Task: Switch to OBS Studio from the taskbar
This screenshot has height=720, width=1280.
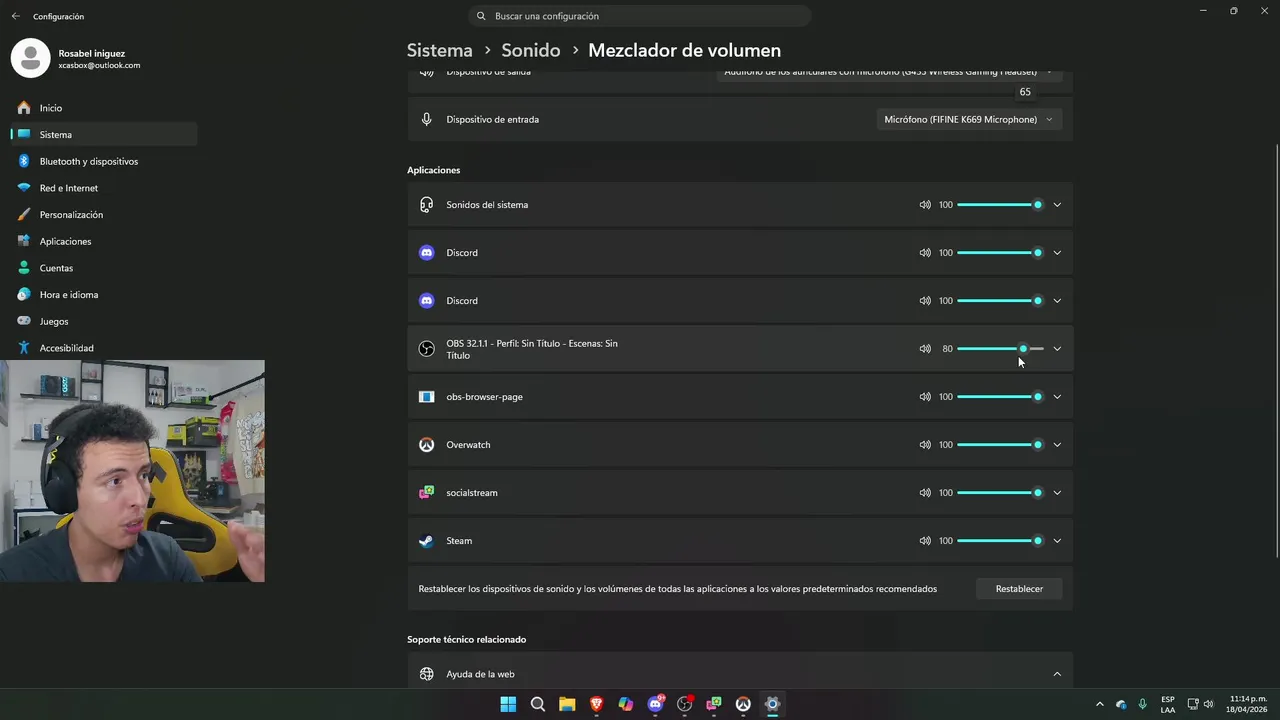Action: (x=685, y=704)
